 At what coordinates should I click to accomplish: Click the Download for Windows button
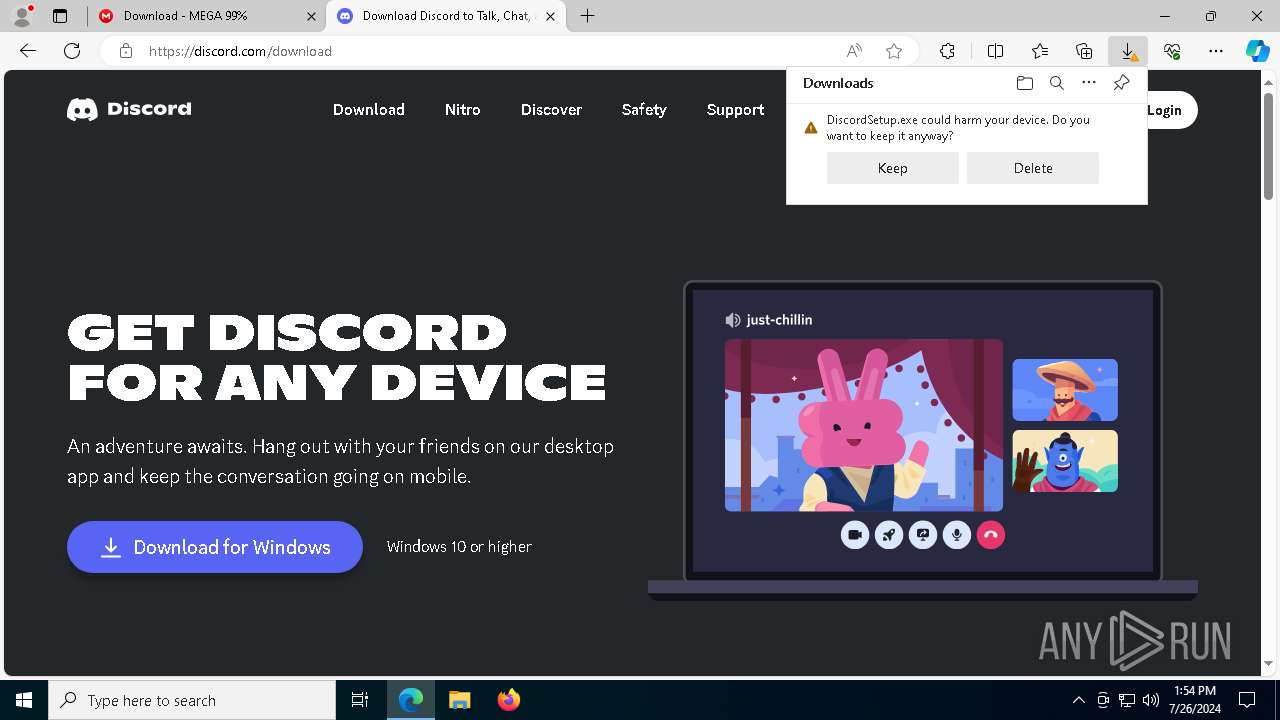pyautogui.click(x=215, y=547)
